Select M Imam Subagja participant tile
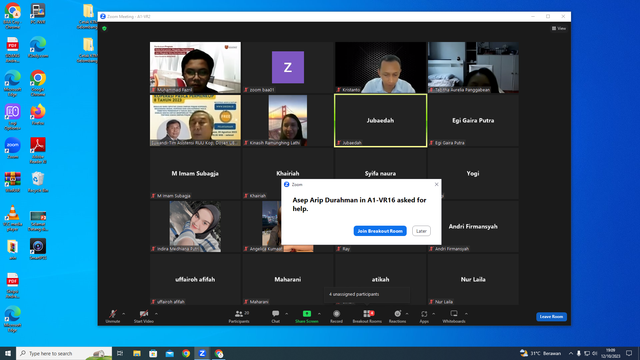Screen dimensions: 640x360 (195, 173)
